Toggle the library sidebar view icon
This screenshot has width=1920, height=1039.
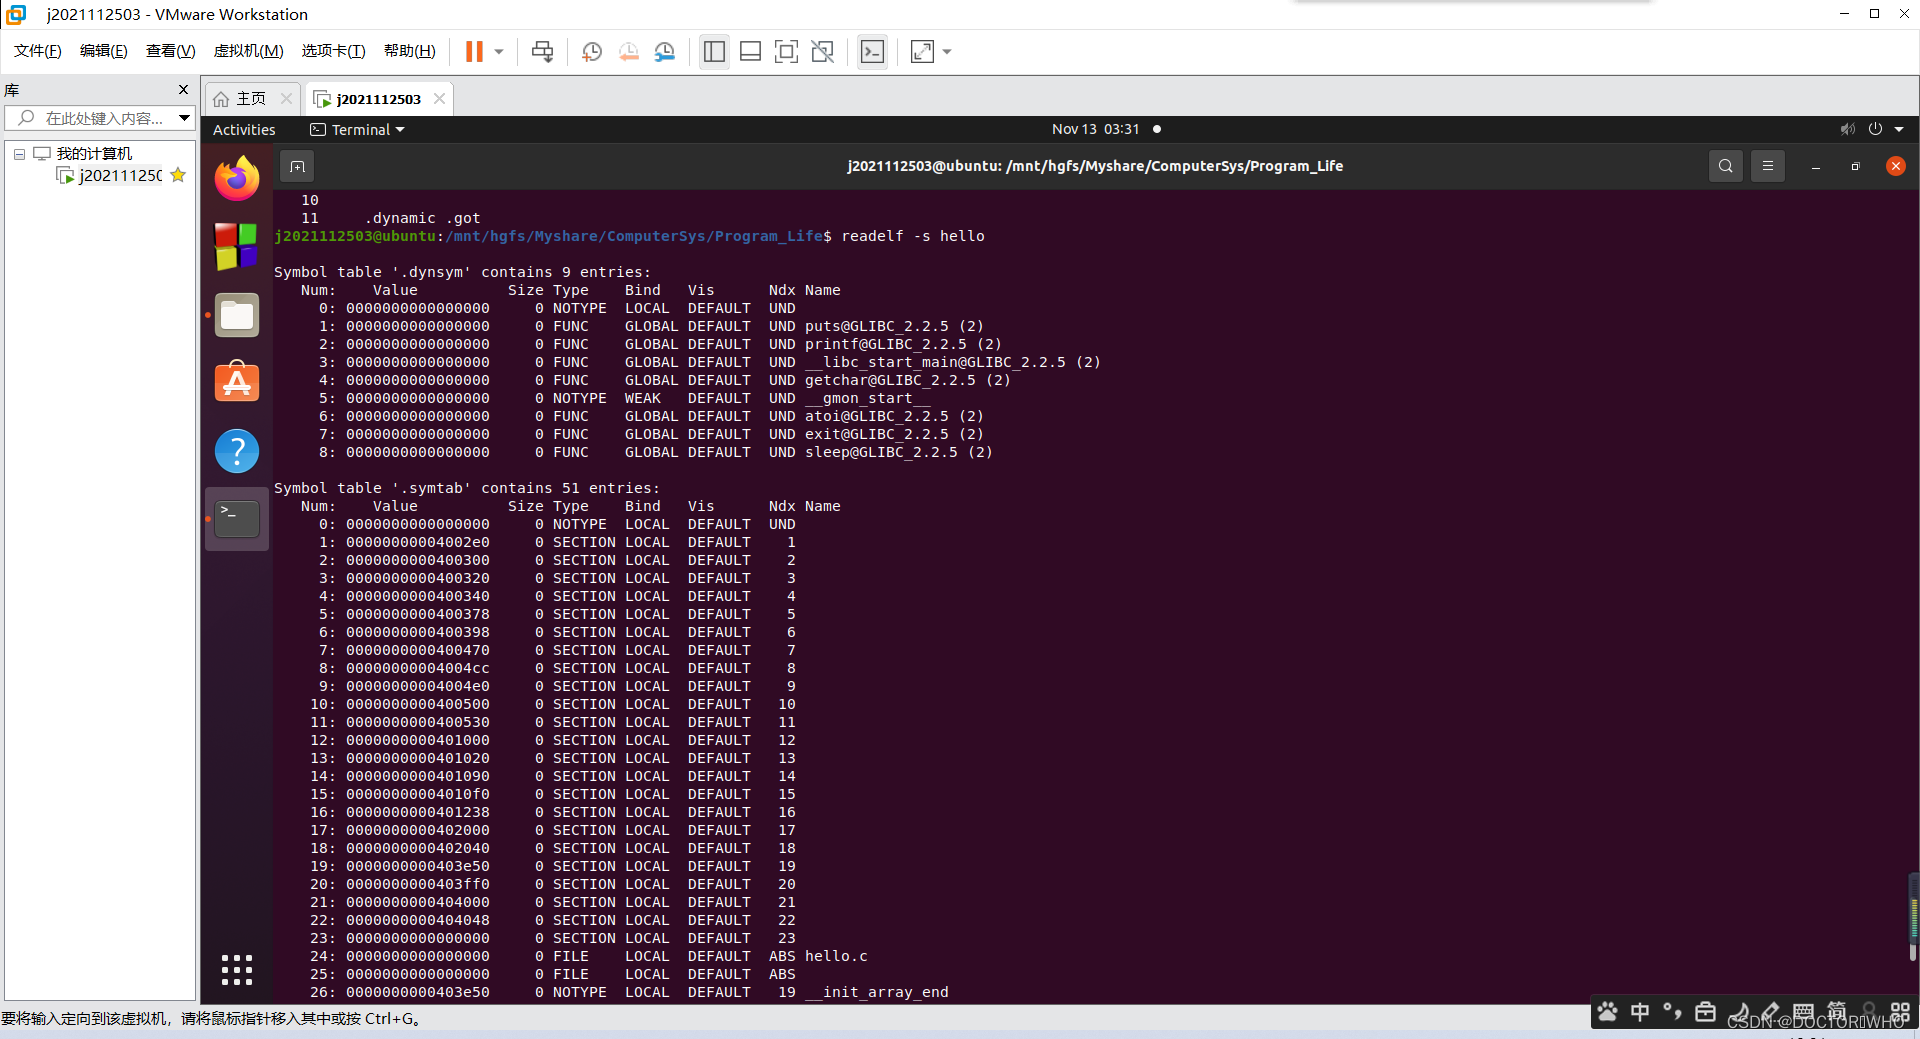coord(714,52)
